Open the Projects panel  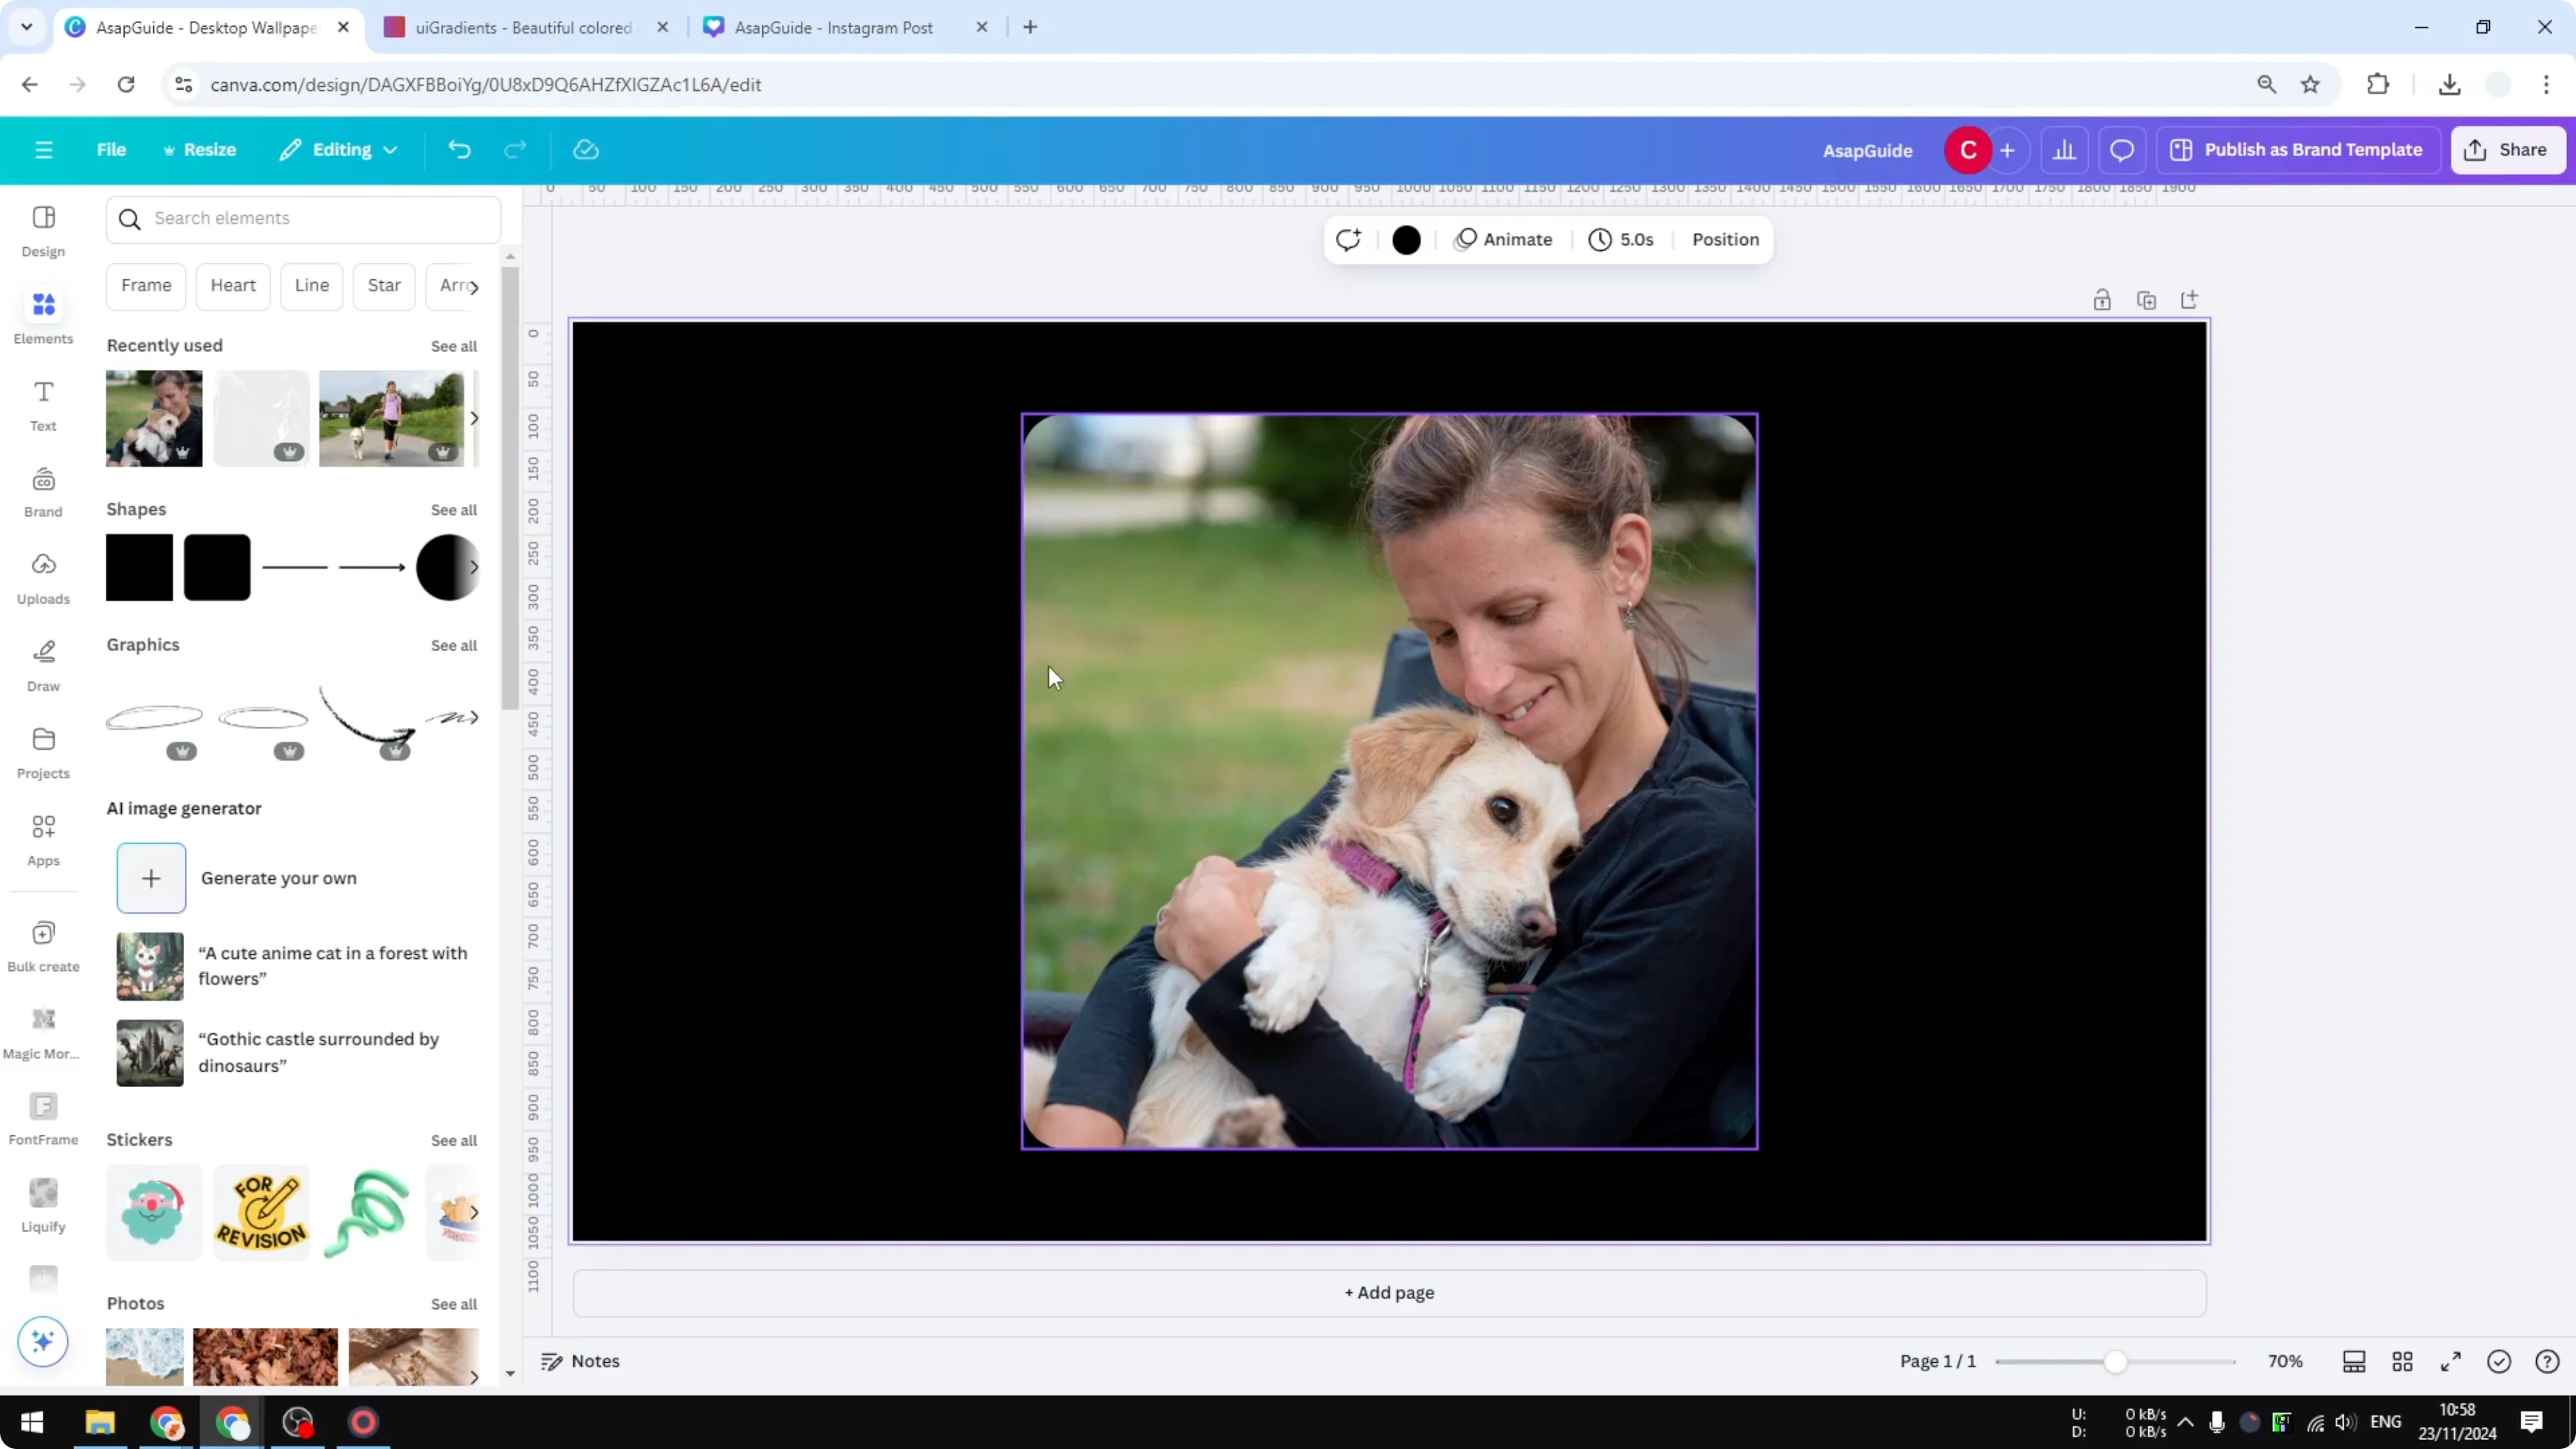point(42,750)
